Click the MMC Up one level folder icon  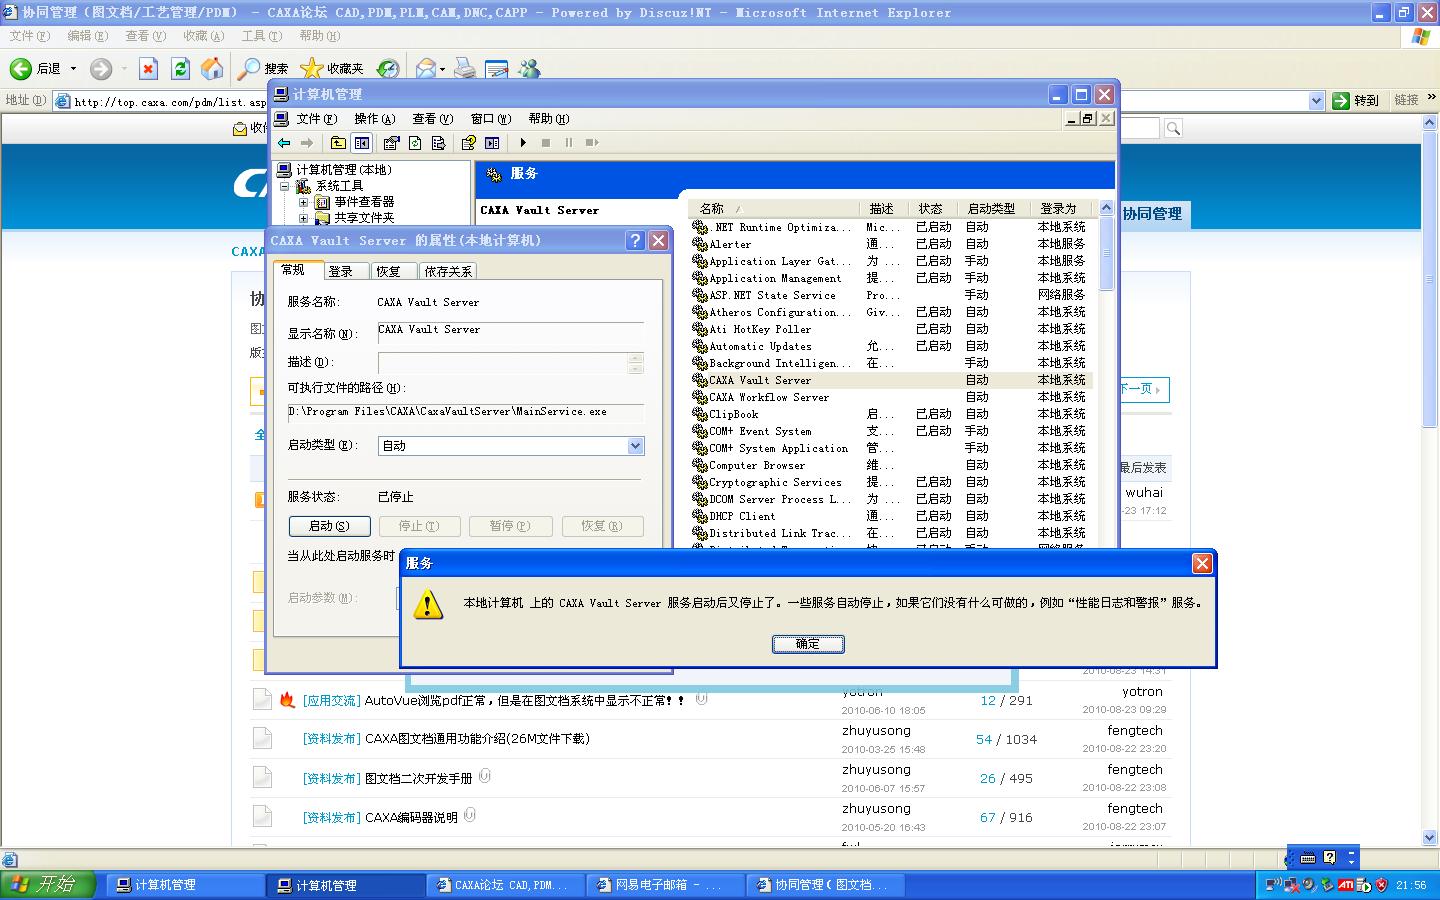coord(338,143)
